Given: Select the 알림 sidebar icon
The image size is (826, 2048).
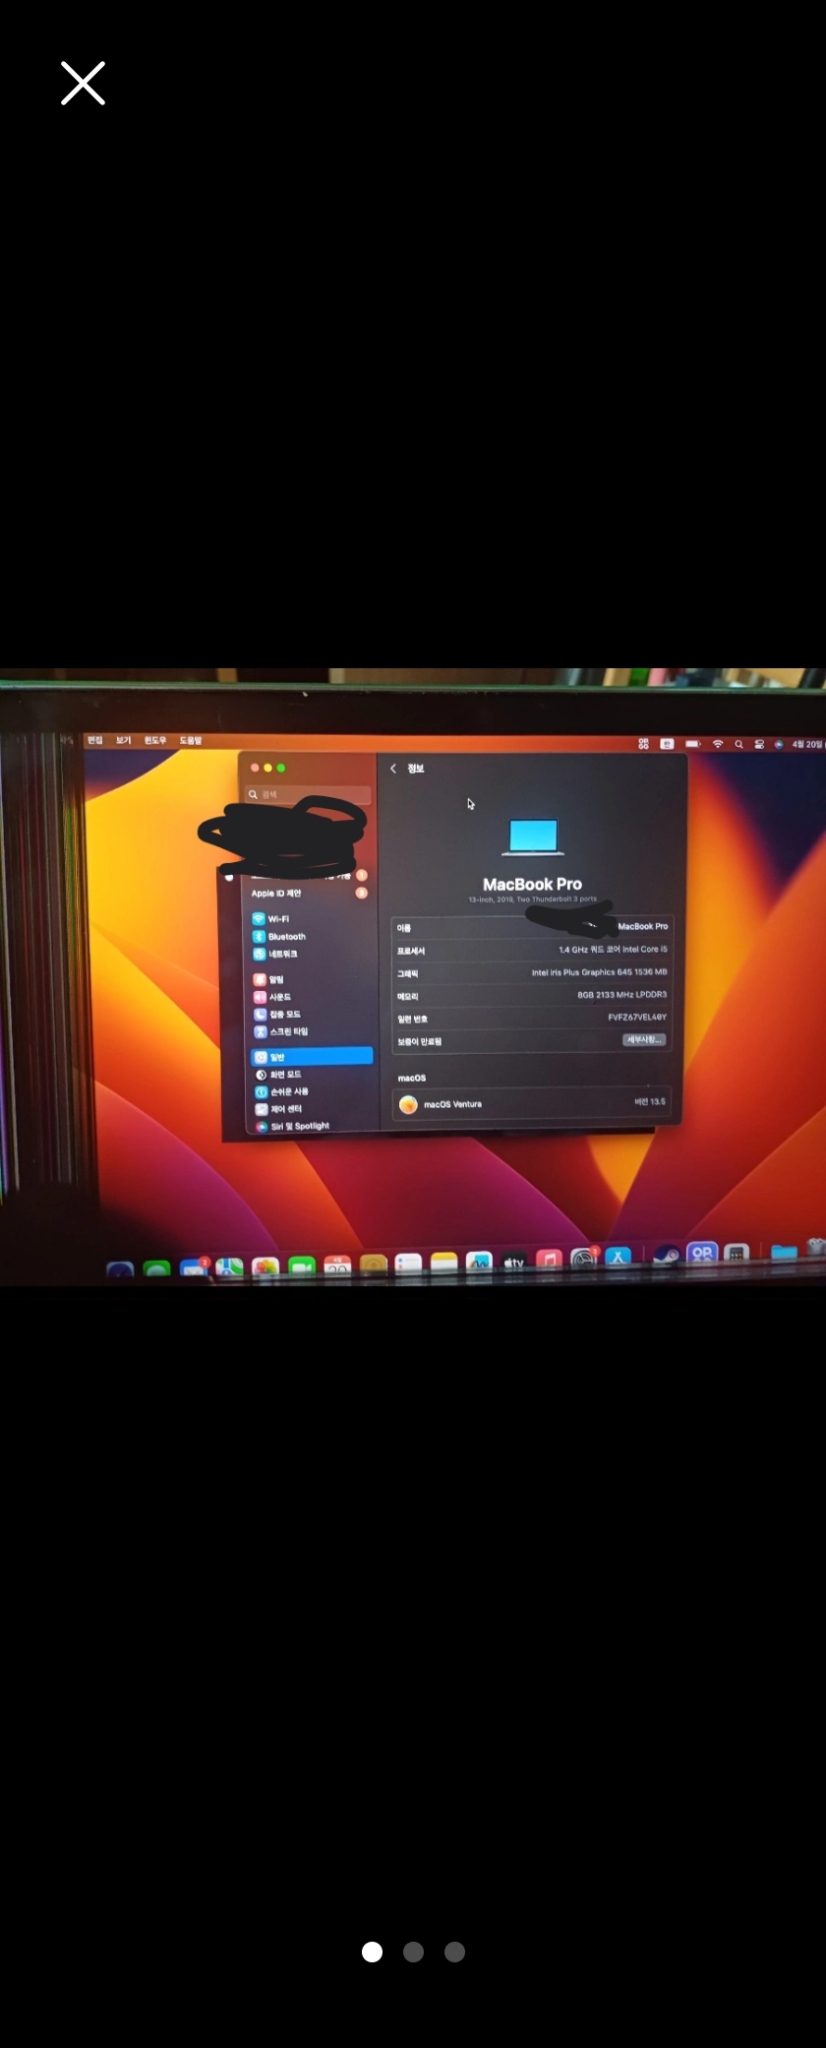Looking at the screenshot, I should click(259, 979).
